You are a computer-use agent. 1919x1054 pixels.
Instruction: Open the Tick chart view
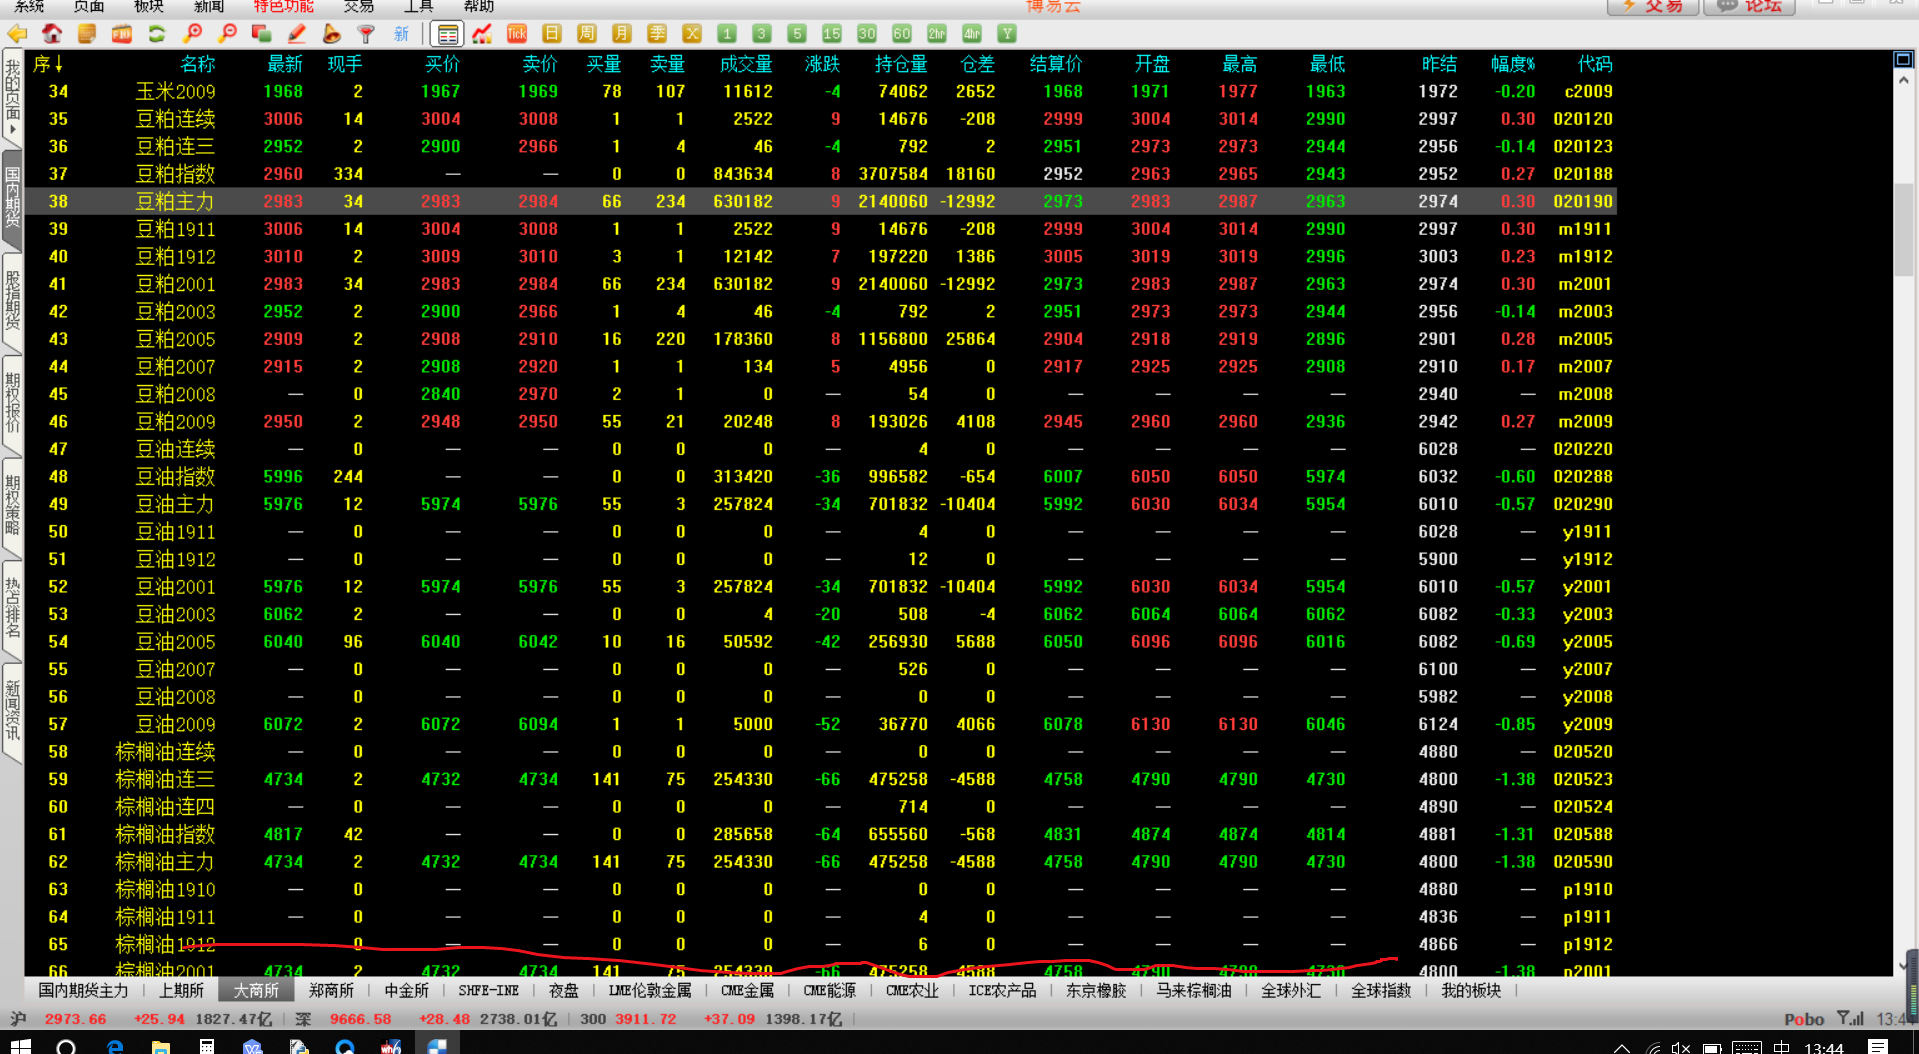pos(517,34)
